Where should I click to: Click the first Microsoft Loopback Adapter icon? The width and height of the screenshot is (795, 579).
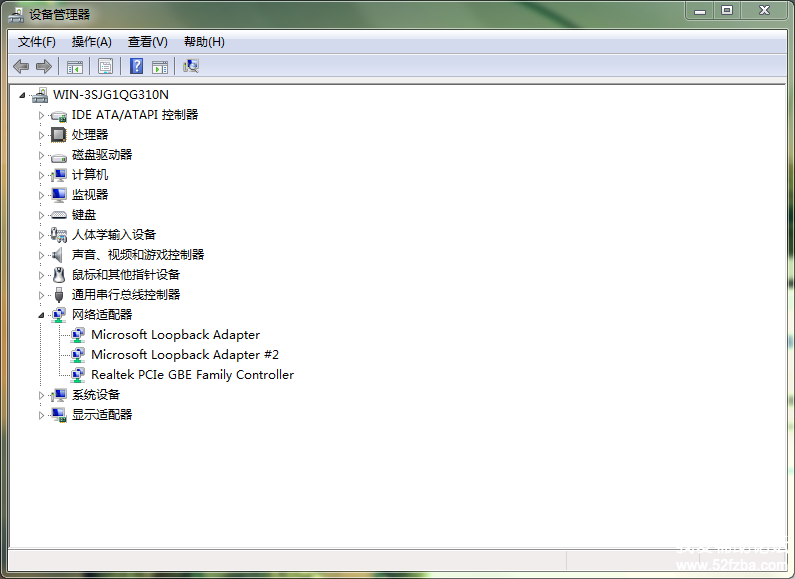point(78,335)
